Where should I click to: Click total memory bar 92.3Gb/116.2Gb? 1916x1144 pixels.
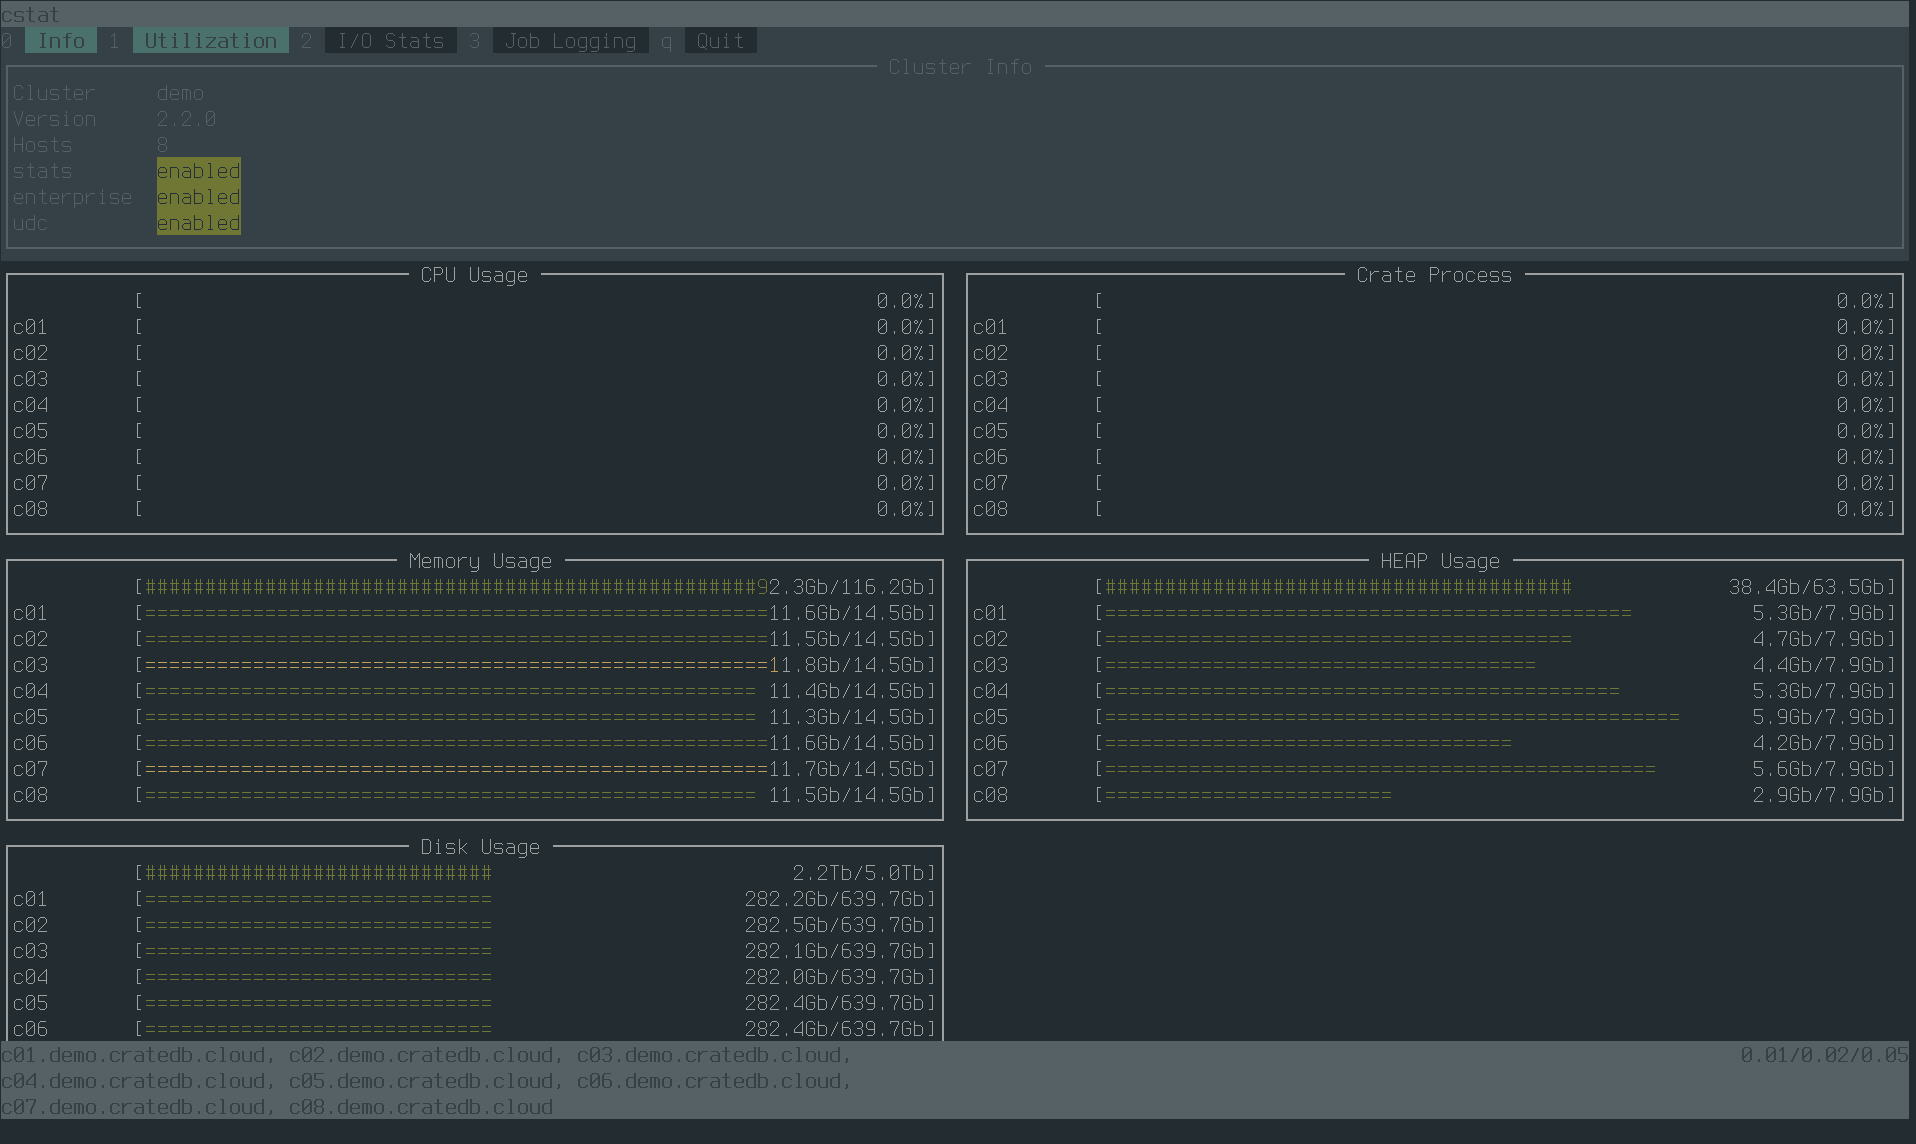(x=535, y=587)
